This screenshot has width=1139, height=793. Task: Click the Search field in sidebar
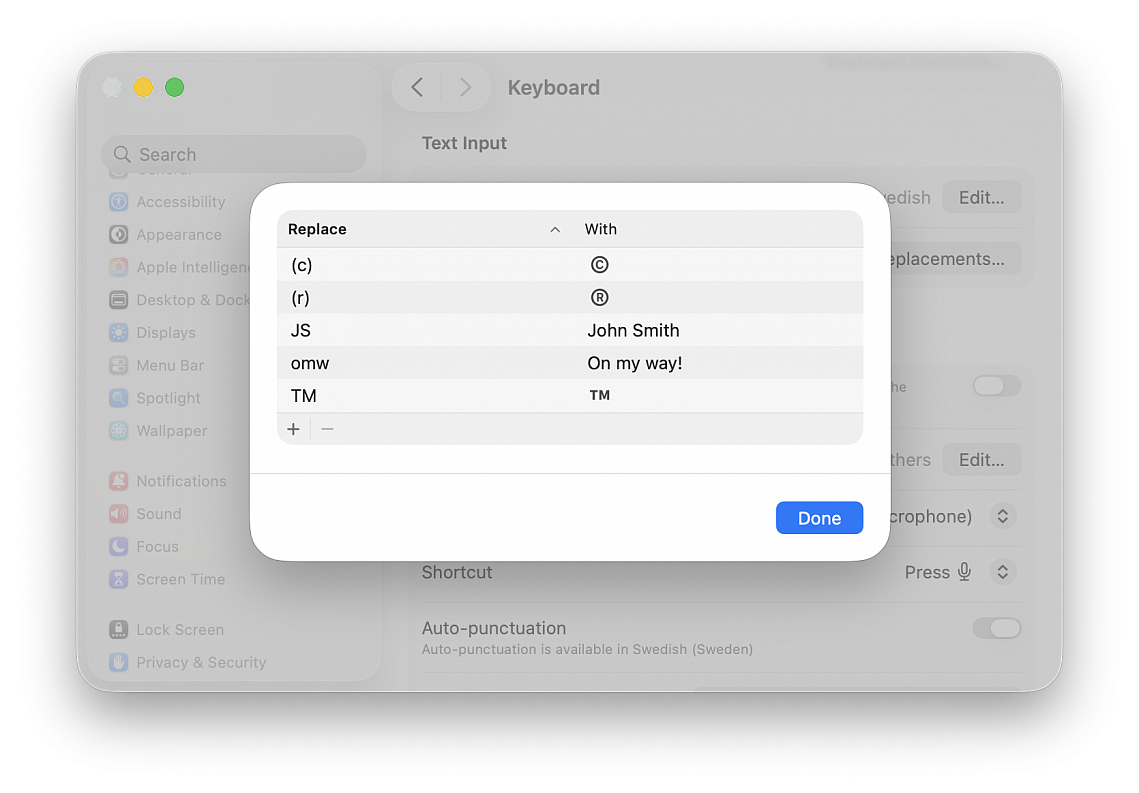click(234, 154)
